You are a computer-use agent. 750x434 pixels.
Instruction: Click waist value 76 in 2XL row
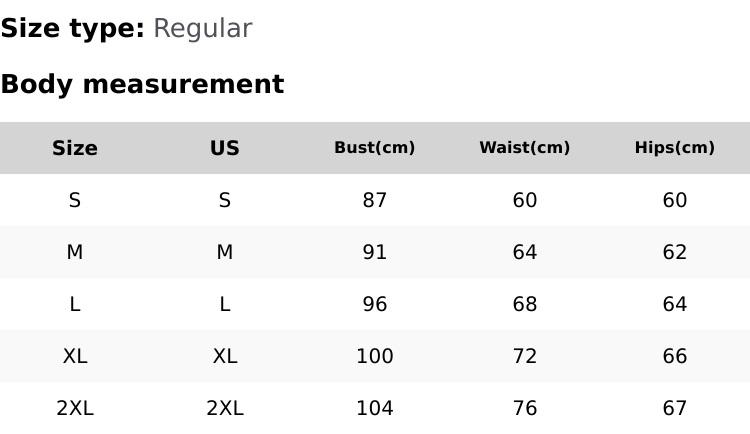pos(525,408)
